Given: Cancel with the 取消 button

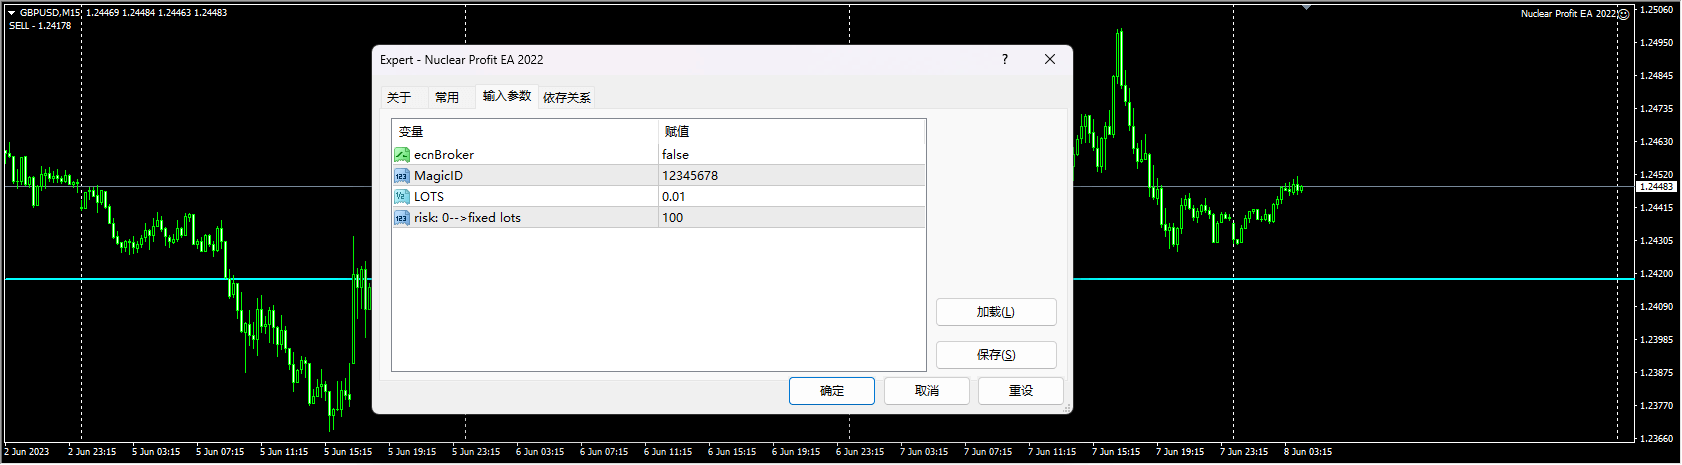Looking at the screenshot, I should tap(927, 391).
